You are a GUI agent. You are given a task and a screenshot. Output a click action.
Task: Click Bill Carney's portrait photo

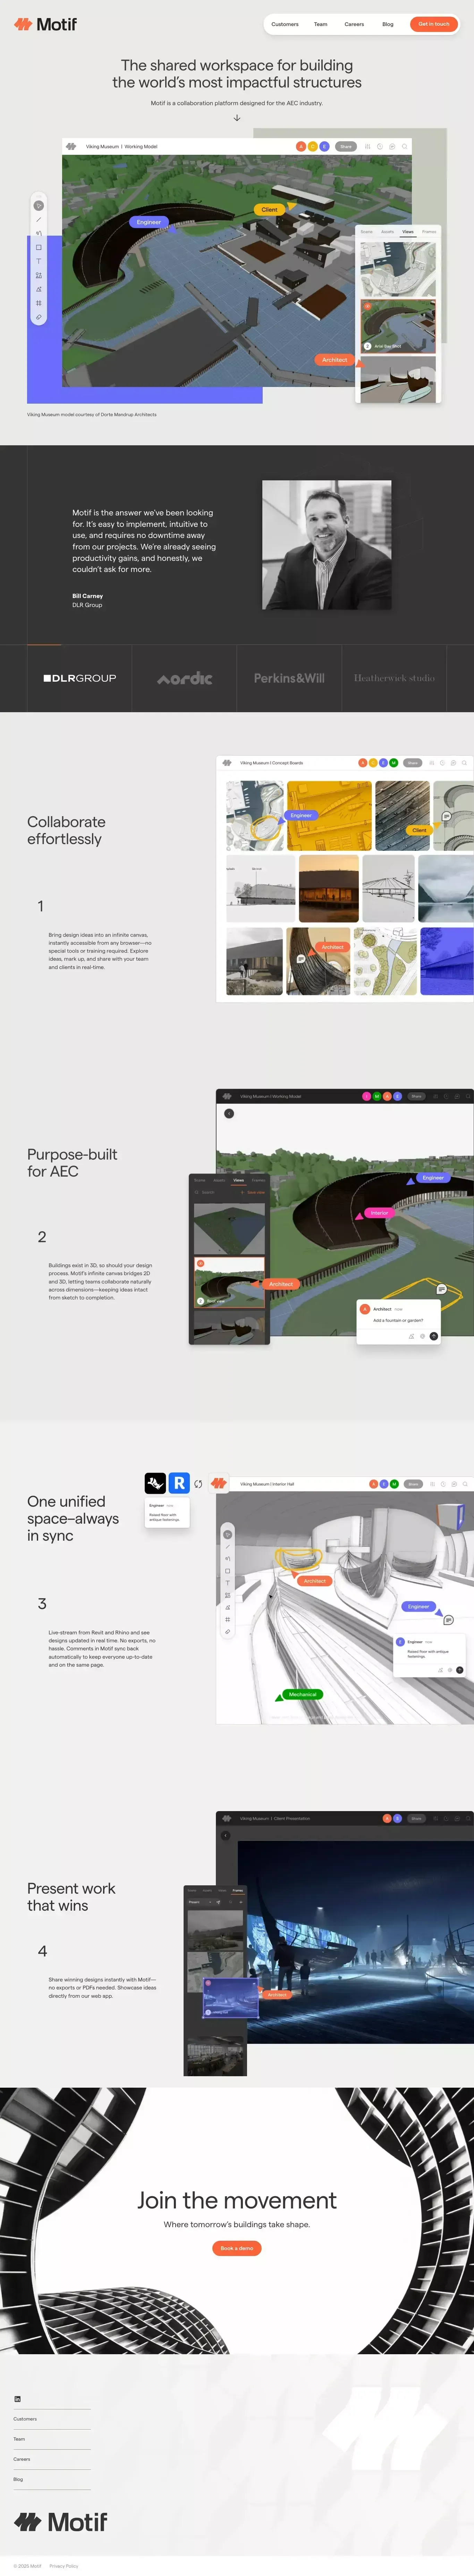[327, 545]
